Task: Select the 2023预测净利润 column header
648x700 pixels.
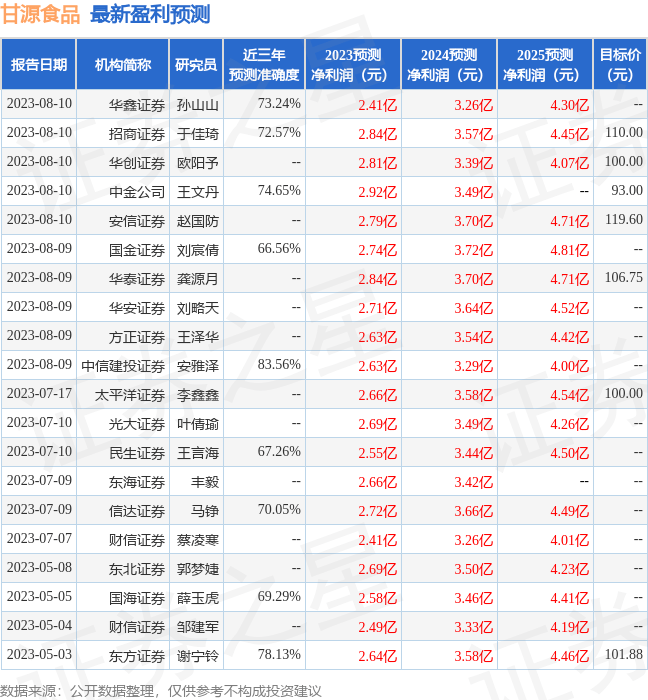Action: click(353, 65)
